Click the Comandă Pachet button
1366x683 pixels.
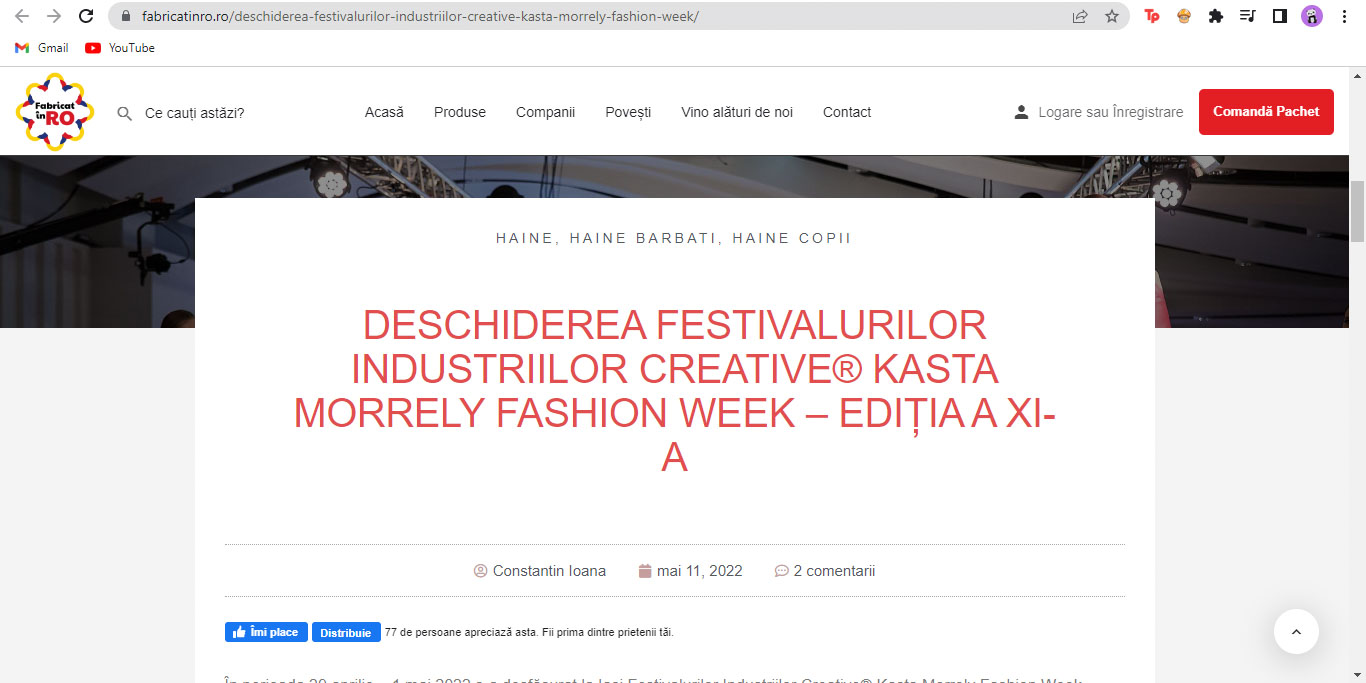[x=1266, y=112]
